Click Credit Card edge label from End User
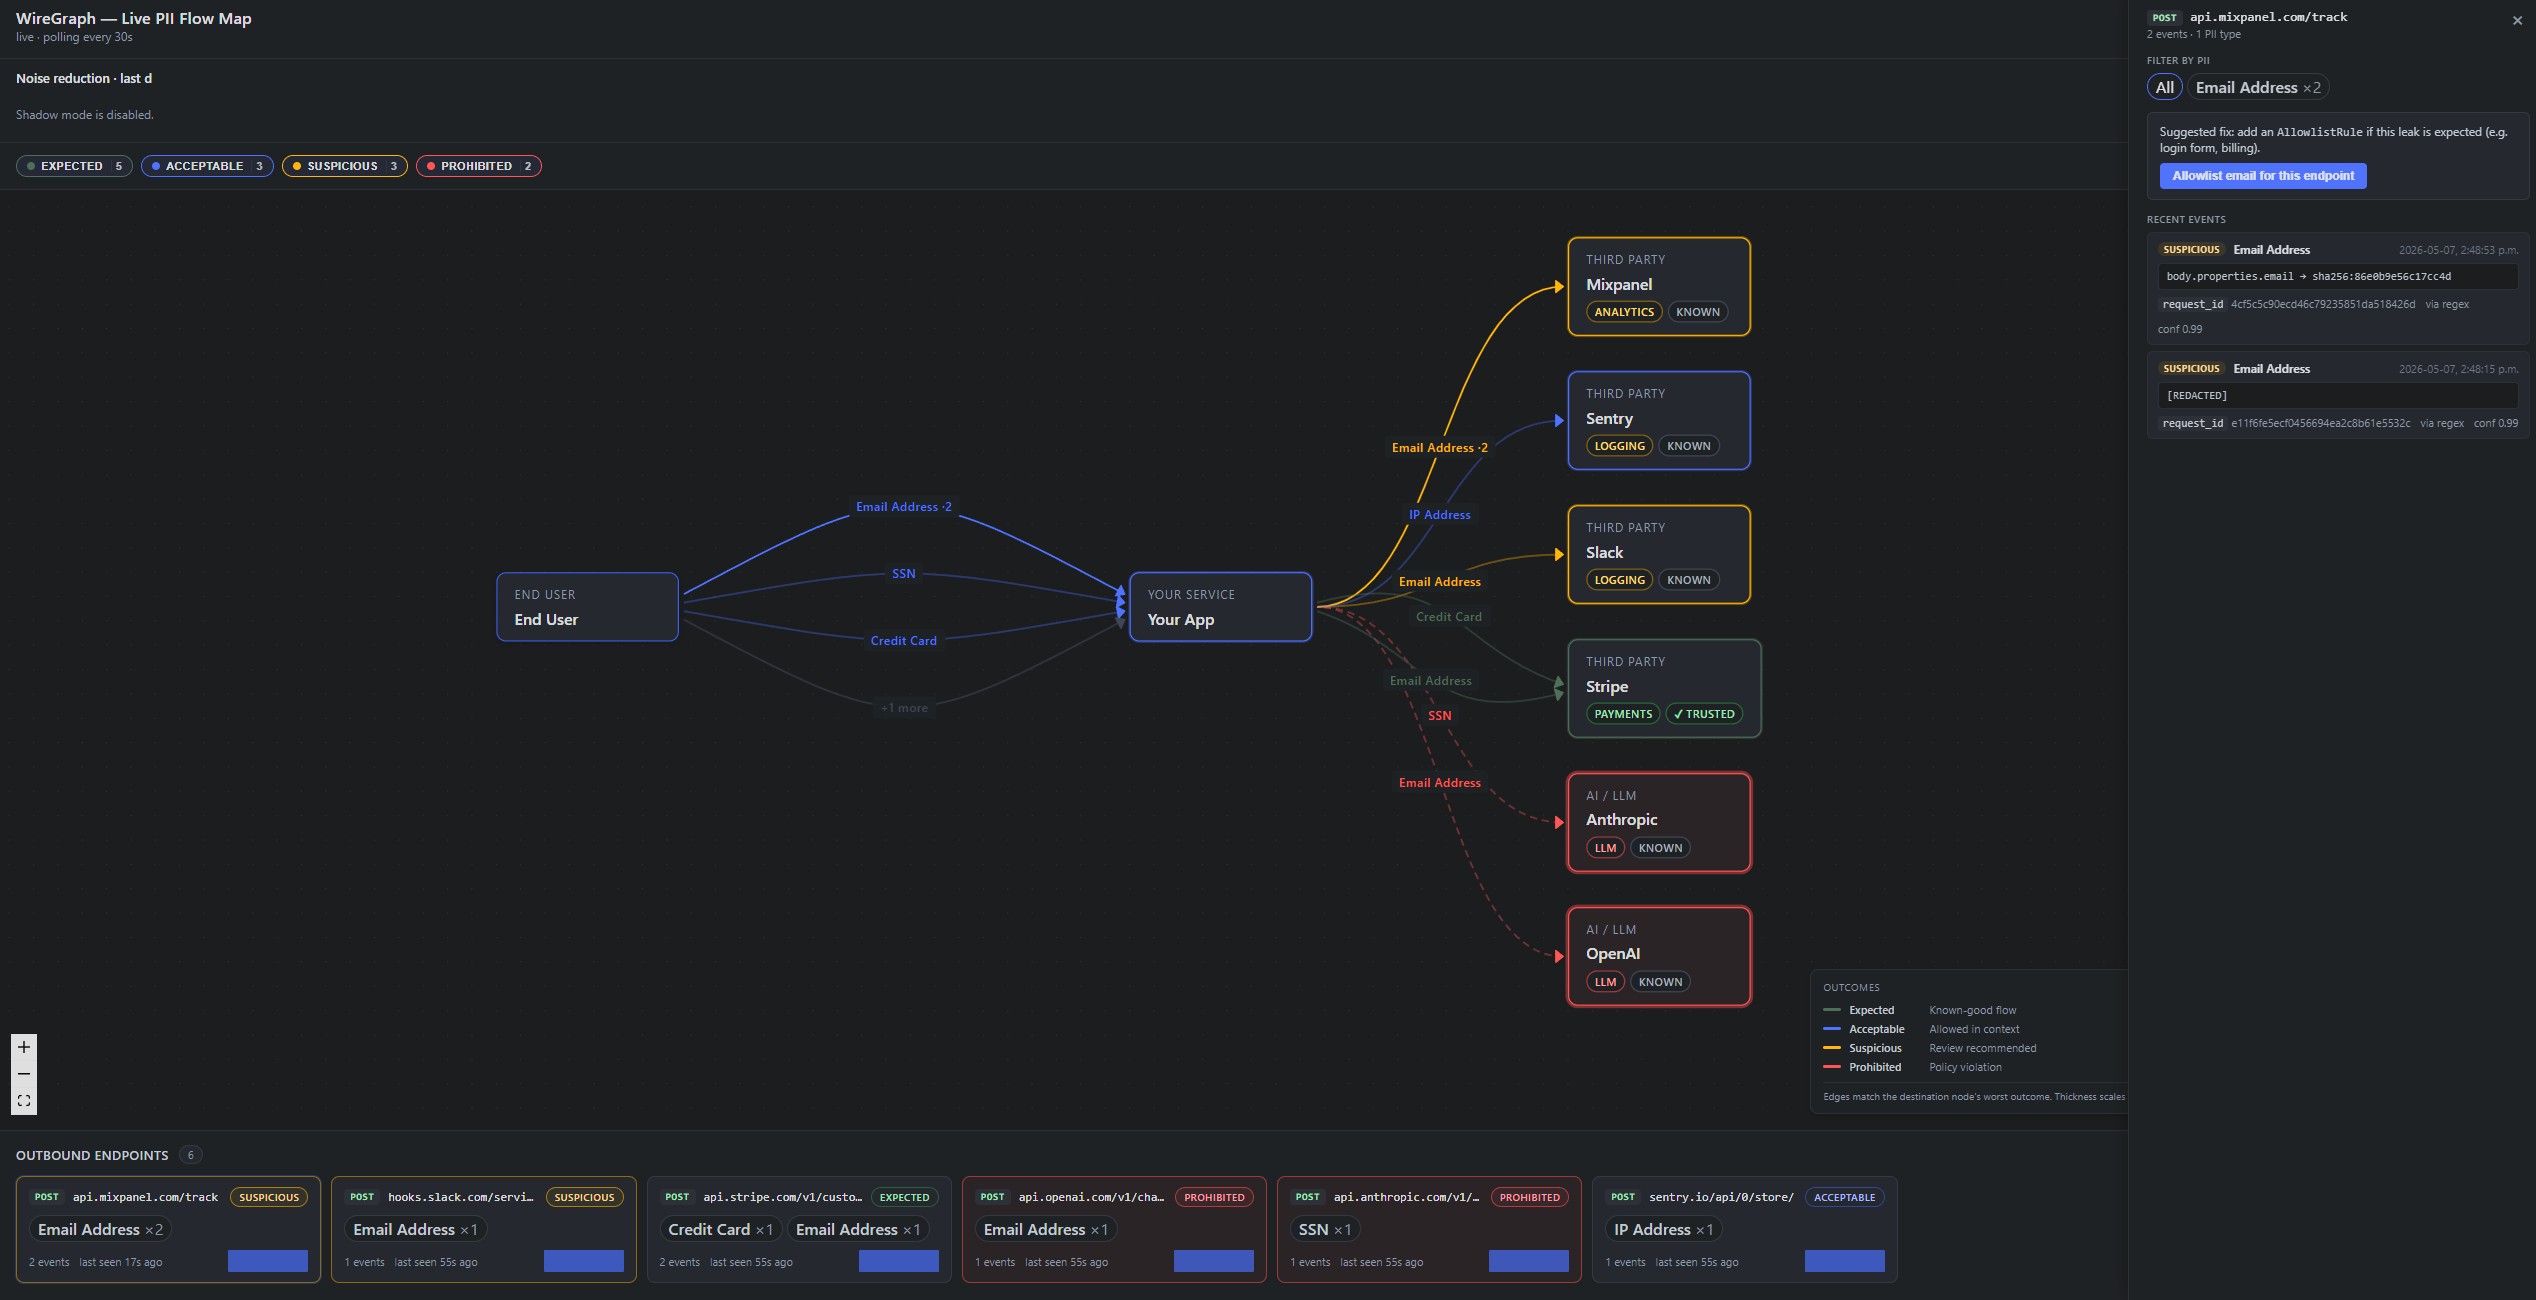This screenshot has width=2536, height=1300. [904, 641]
